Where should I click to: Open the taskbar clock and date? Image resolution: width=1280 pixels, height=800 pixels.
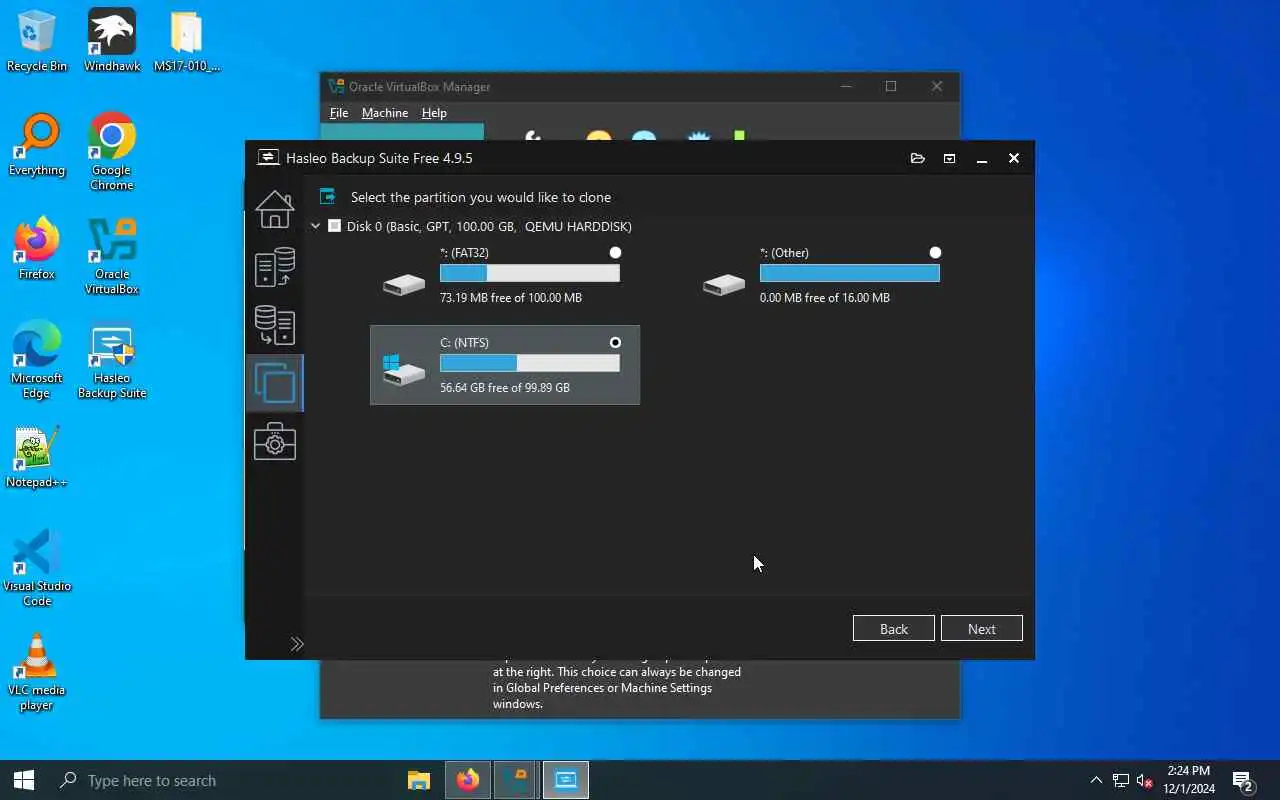[1189, 780]
